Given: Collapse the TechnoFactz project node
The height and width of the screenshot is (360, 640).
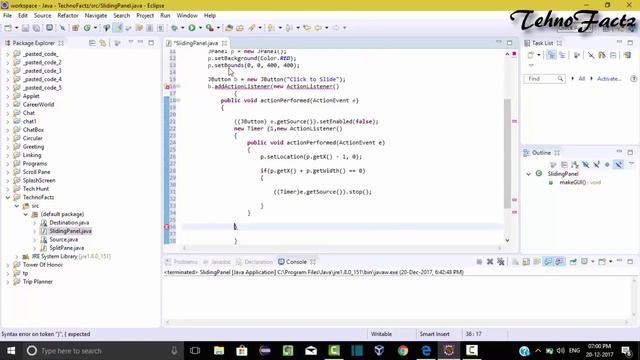Looking at the screenshot, I should coord(7,197).
